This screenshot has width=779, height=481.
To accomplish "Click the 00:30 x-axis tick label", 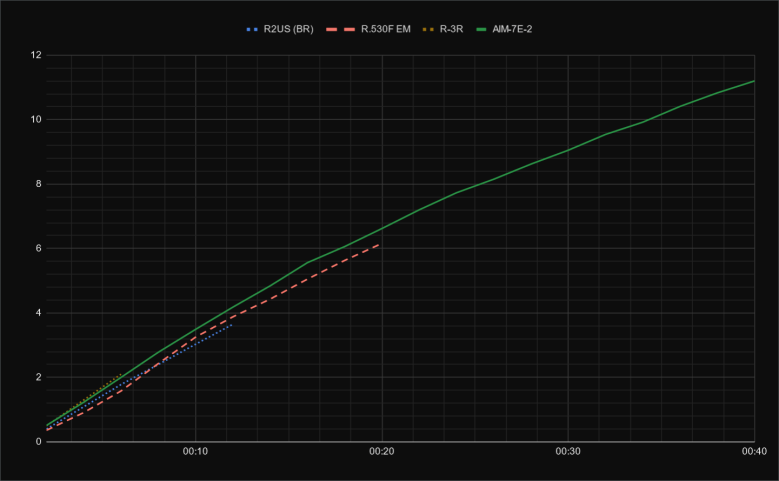I will point(567,453).
